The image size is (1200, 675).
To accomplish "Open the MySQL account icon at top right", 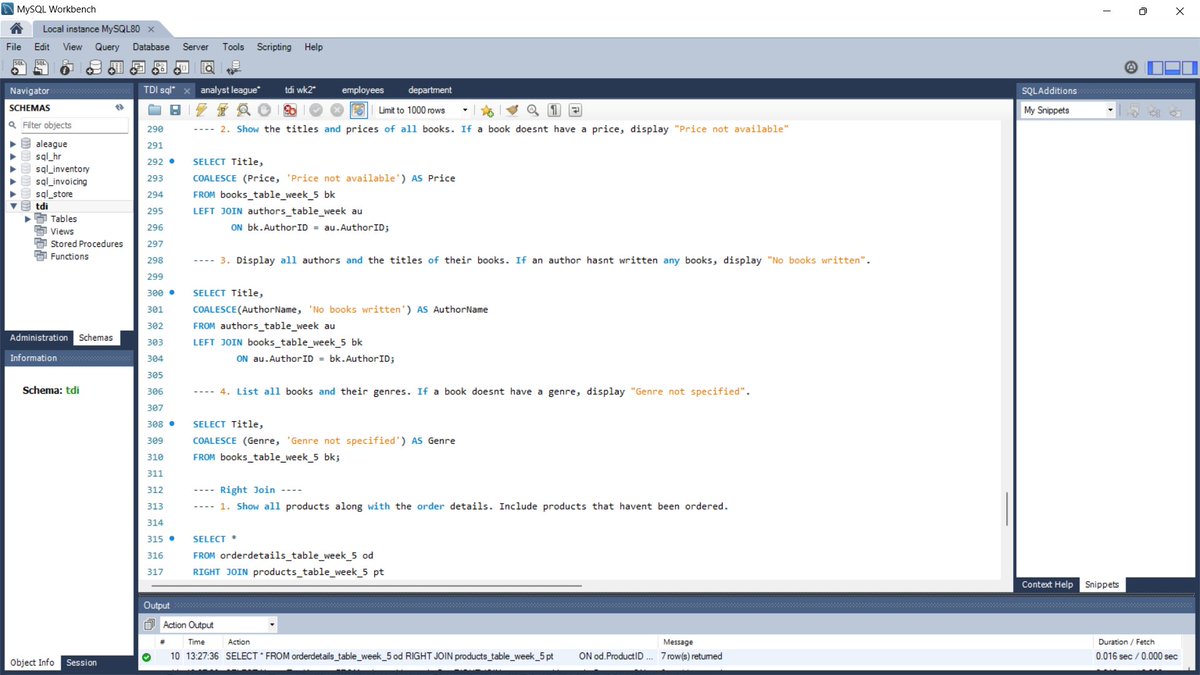I will pyautogui.click(x=1131, y=68).
